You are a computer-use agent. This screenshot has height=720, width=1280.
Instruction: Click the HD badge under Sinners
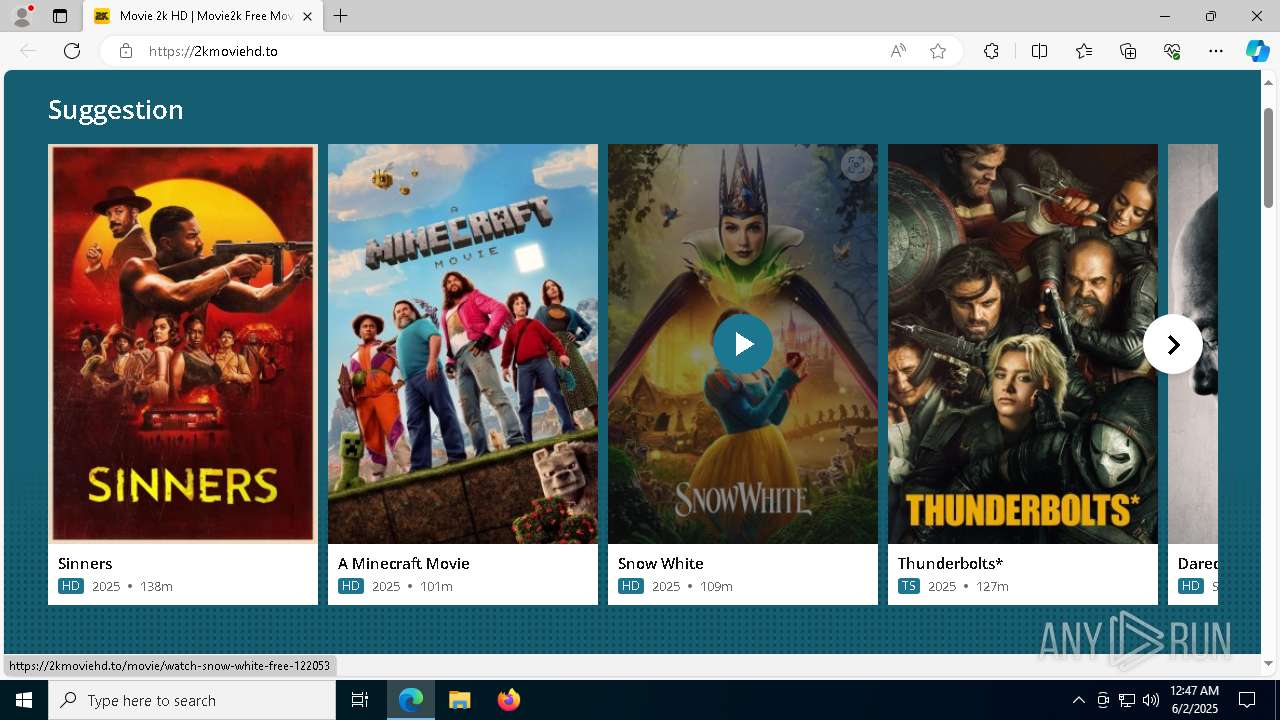(70, 586)
